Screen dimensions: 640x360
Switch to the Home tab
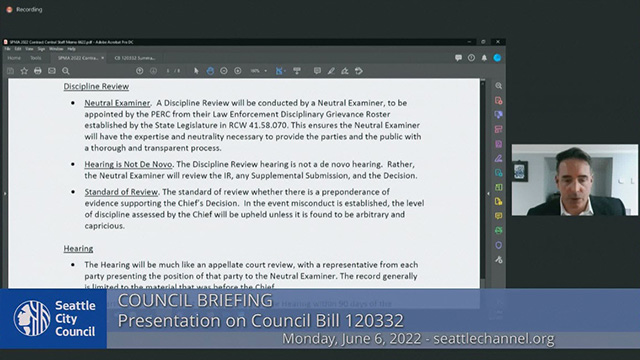coord(14,58)
